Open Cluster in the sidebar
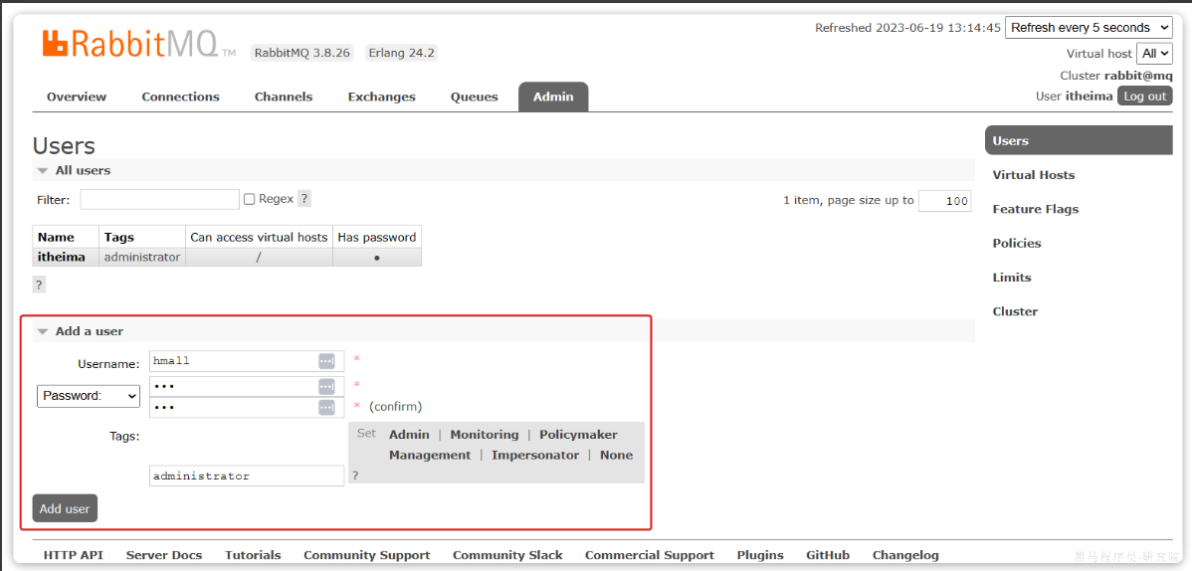 [x=1015, y=312]
